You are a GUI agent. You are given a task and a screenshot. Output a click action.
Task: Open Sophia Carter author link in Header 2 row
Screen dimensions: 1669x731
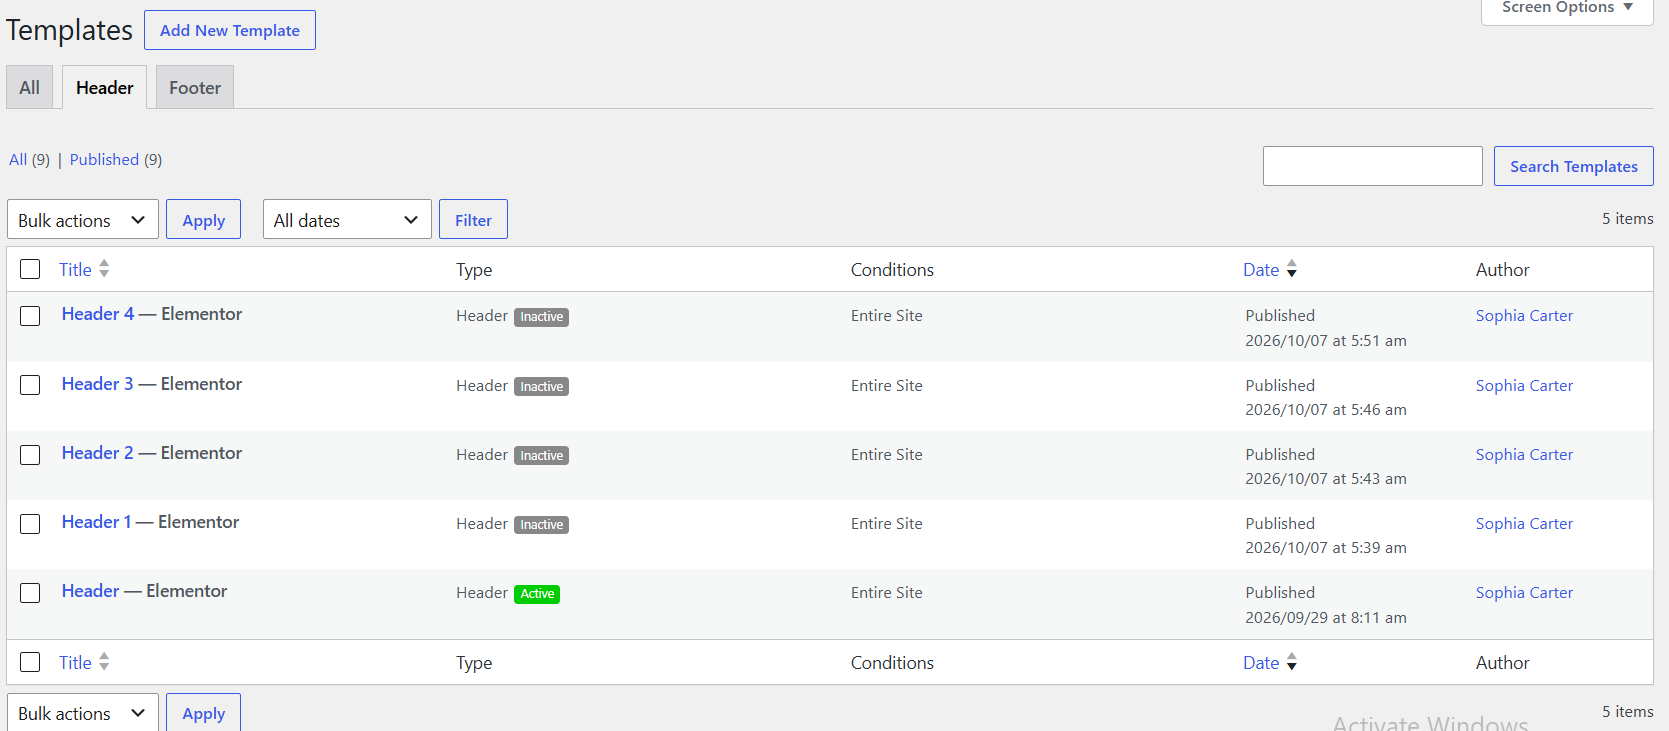pyautogui.click(x=1524, y=455)
